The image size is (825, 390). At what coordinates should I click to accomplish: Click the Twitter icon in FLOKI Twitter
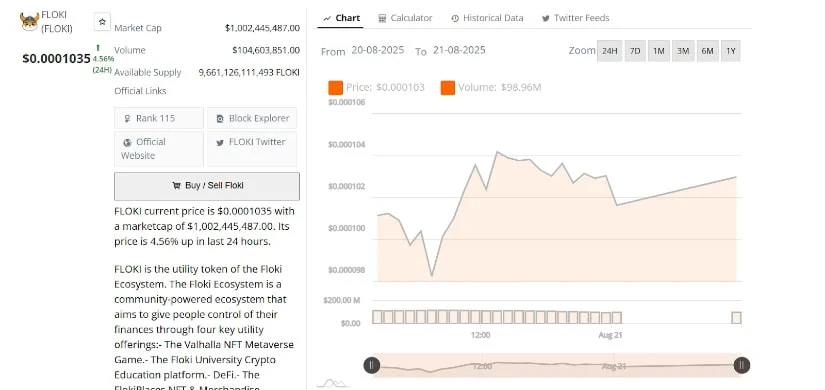[x=219, y=143]
